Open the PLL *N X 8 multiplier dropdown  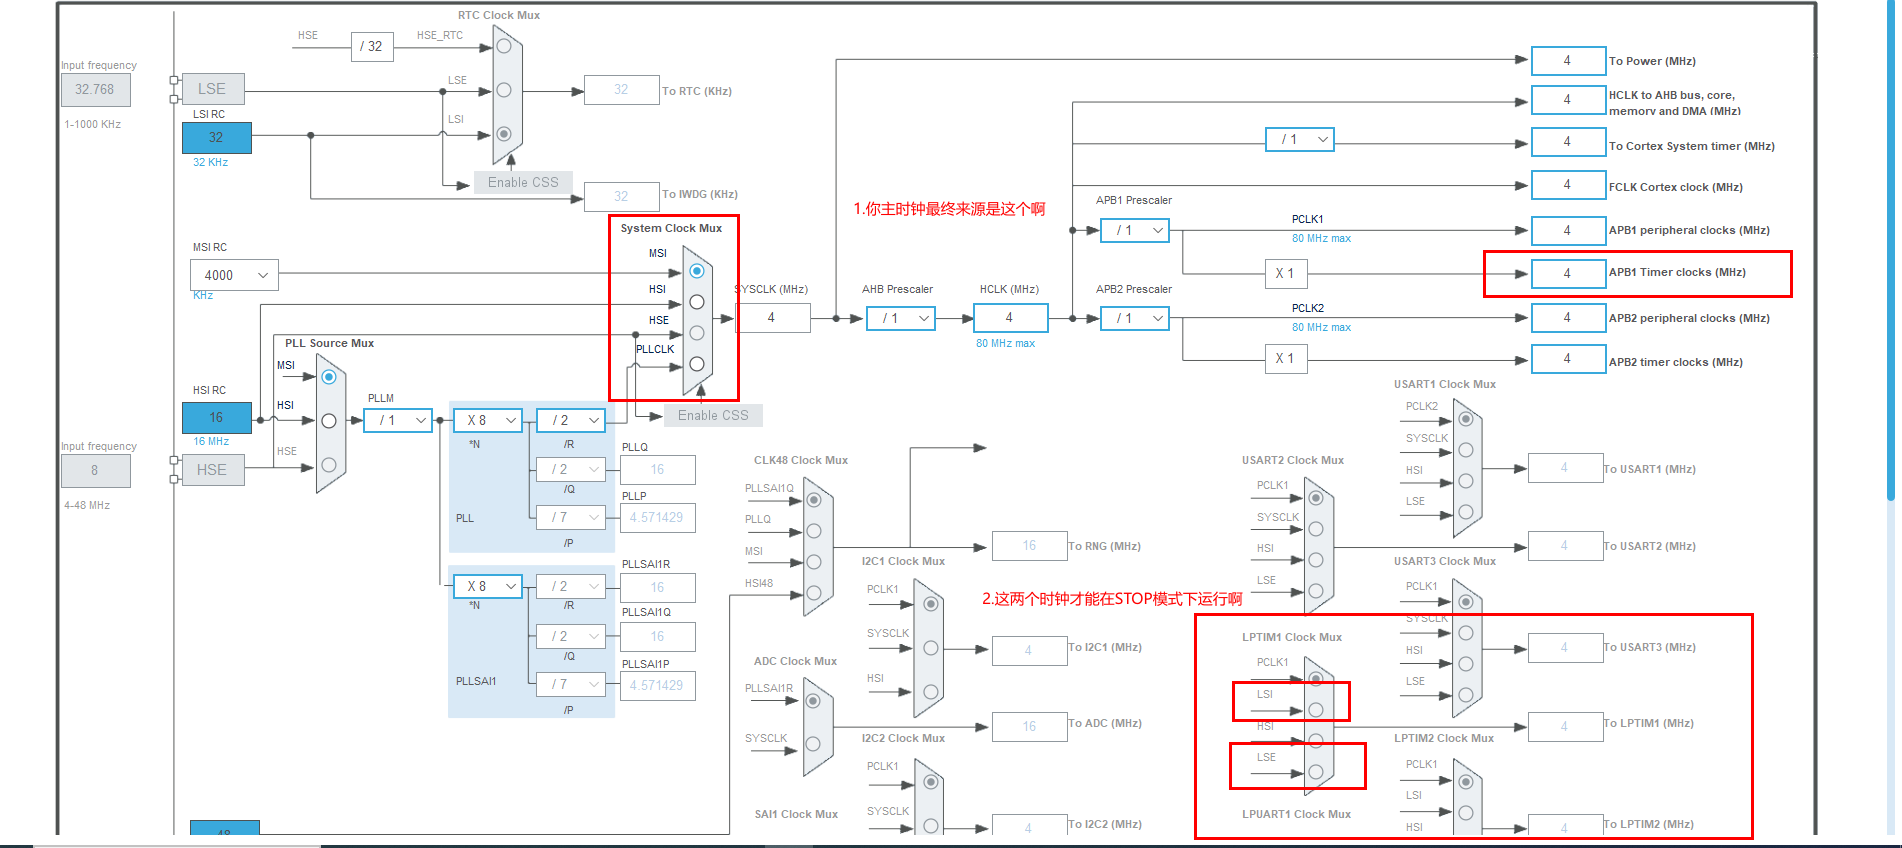pos(488,421)
